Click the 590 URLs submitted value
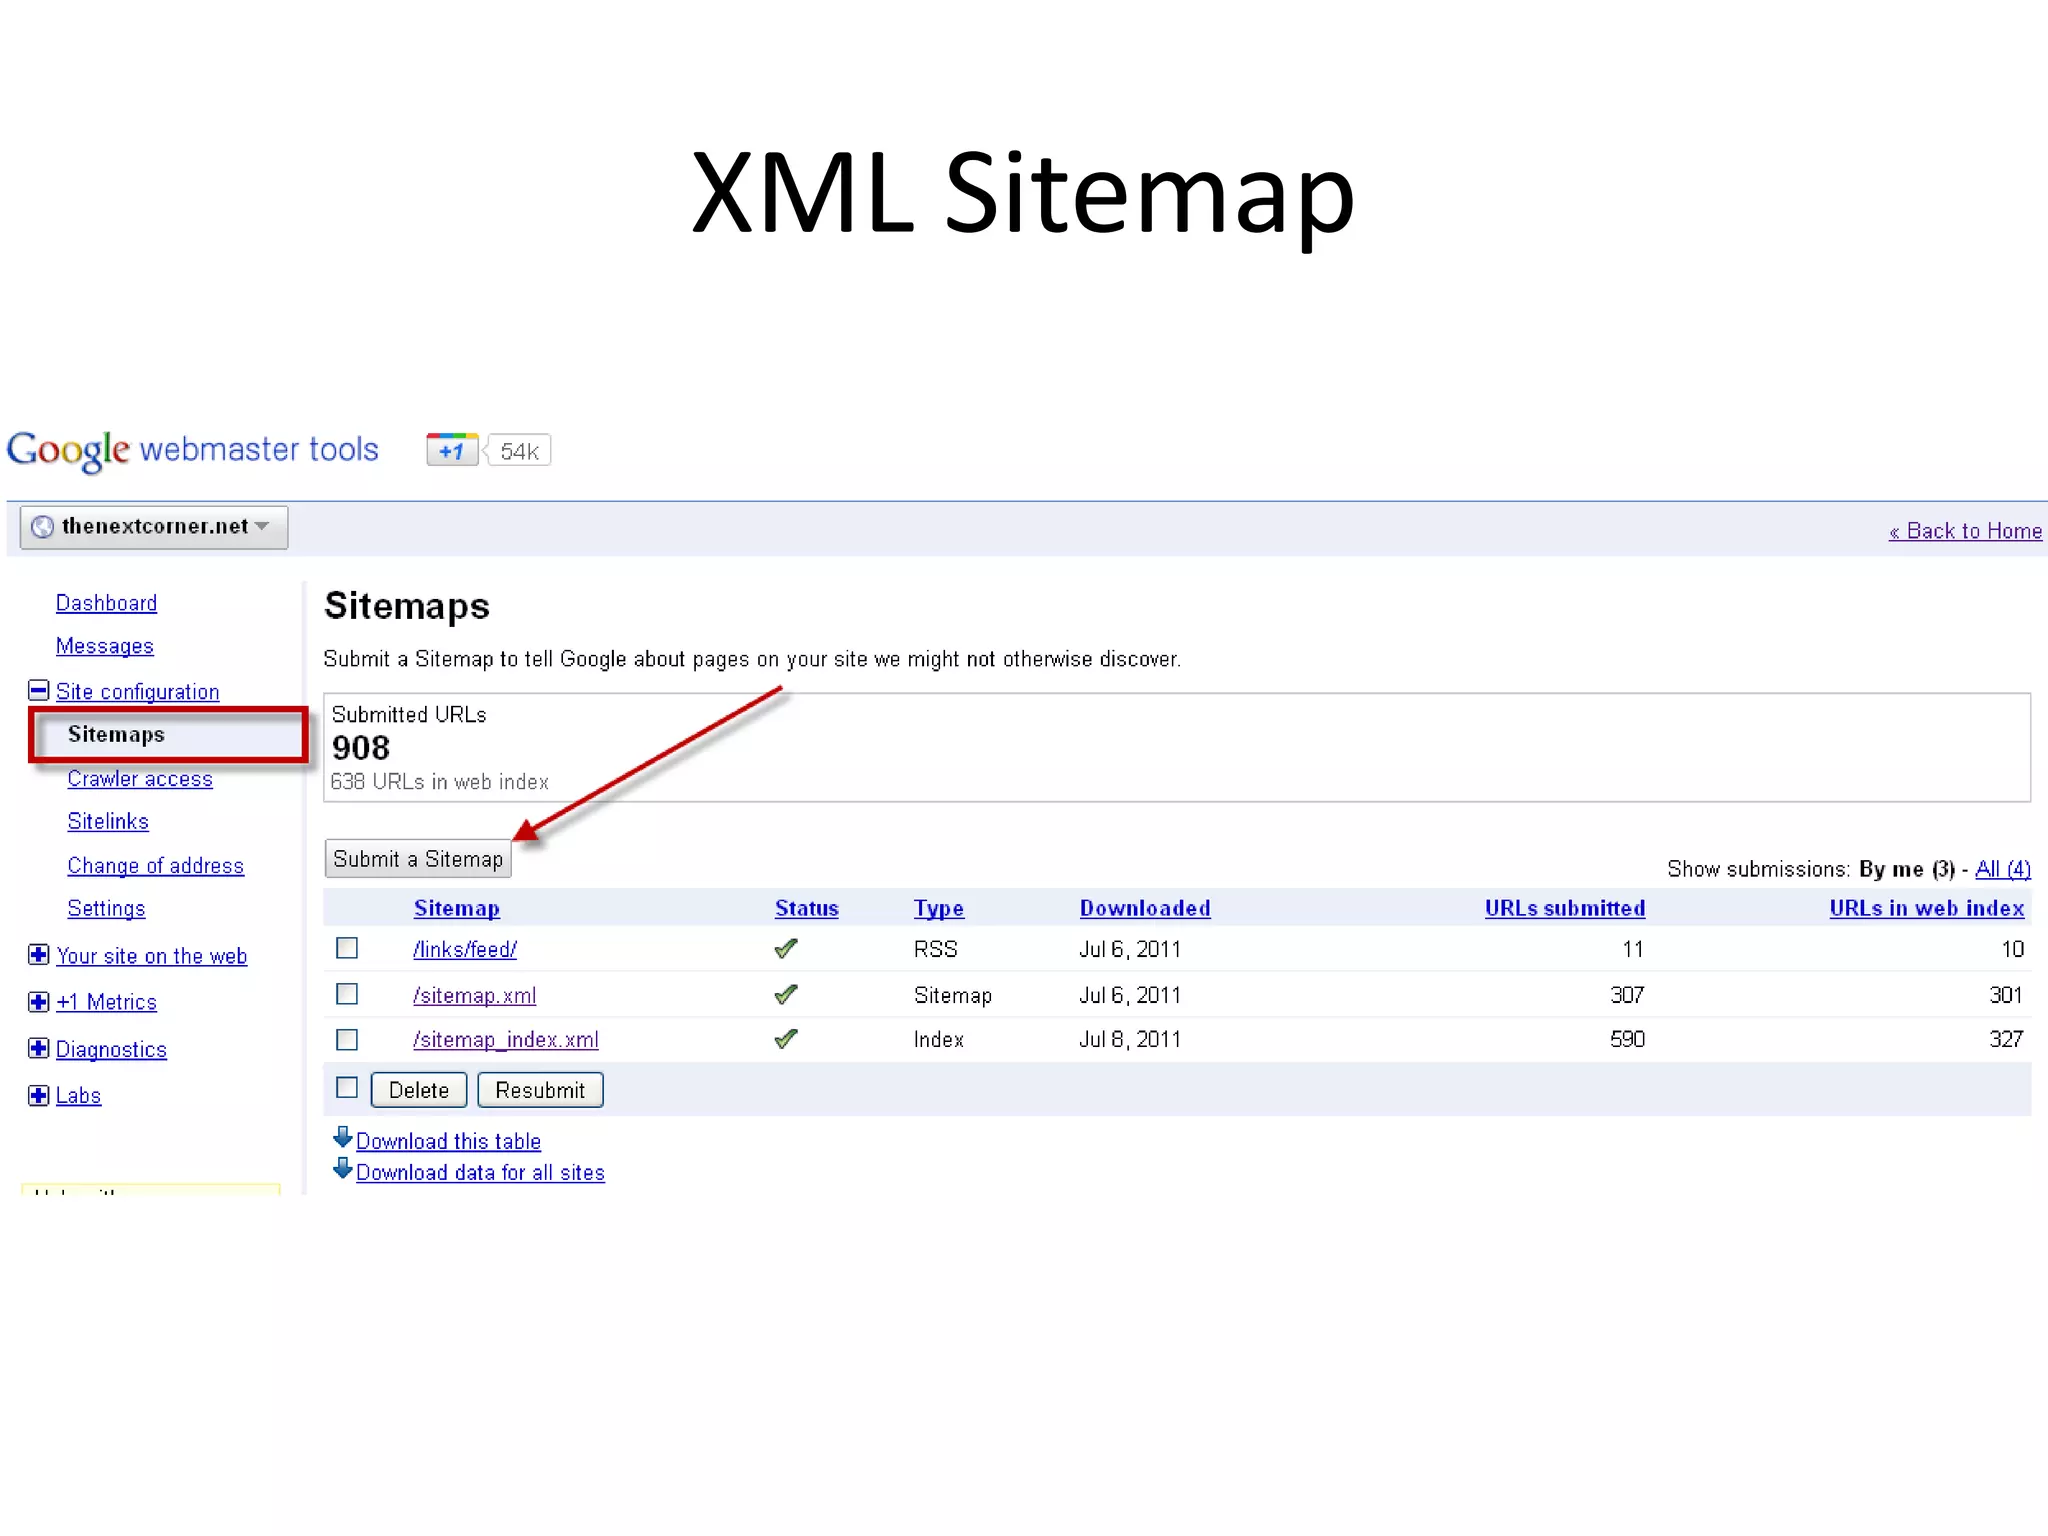This screenshot has height=1536, width=2048. [1628, 1039]
